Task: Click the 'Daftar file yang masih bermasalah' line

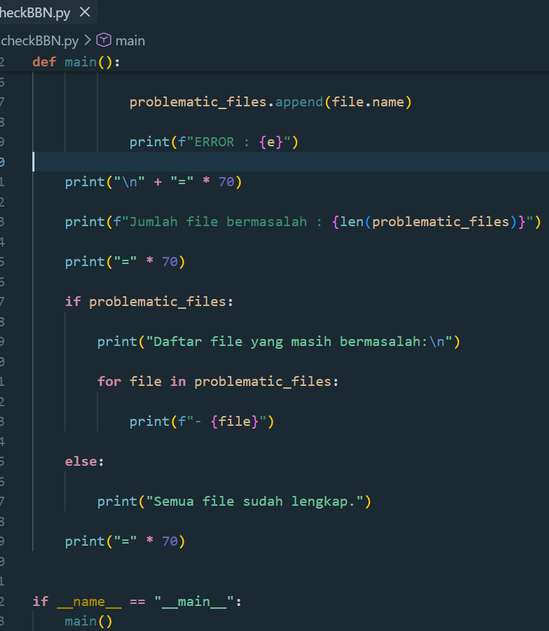Action: [x=279, y=342]
